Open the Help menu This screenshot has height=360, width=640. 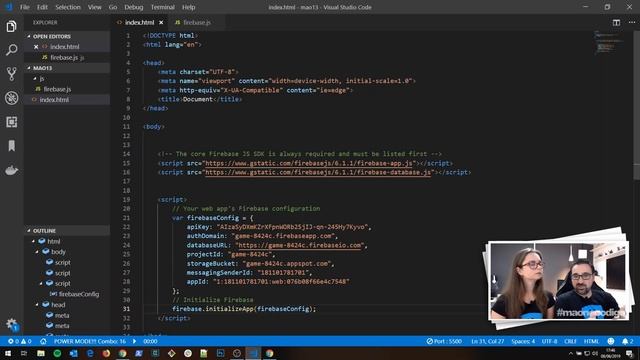coord(188,7)
